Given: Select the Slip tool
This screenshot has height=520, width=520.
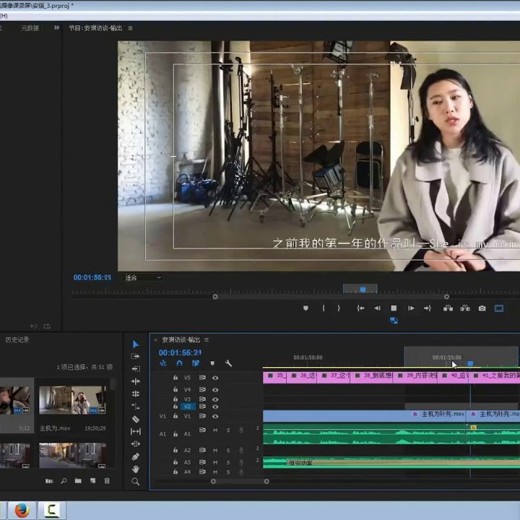Looking at the screenshot, I should tap(136, 432).
